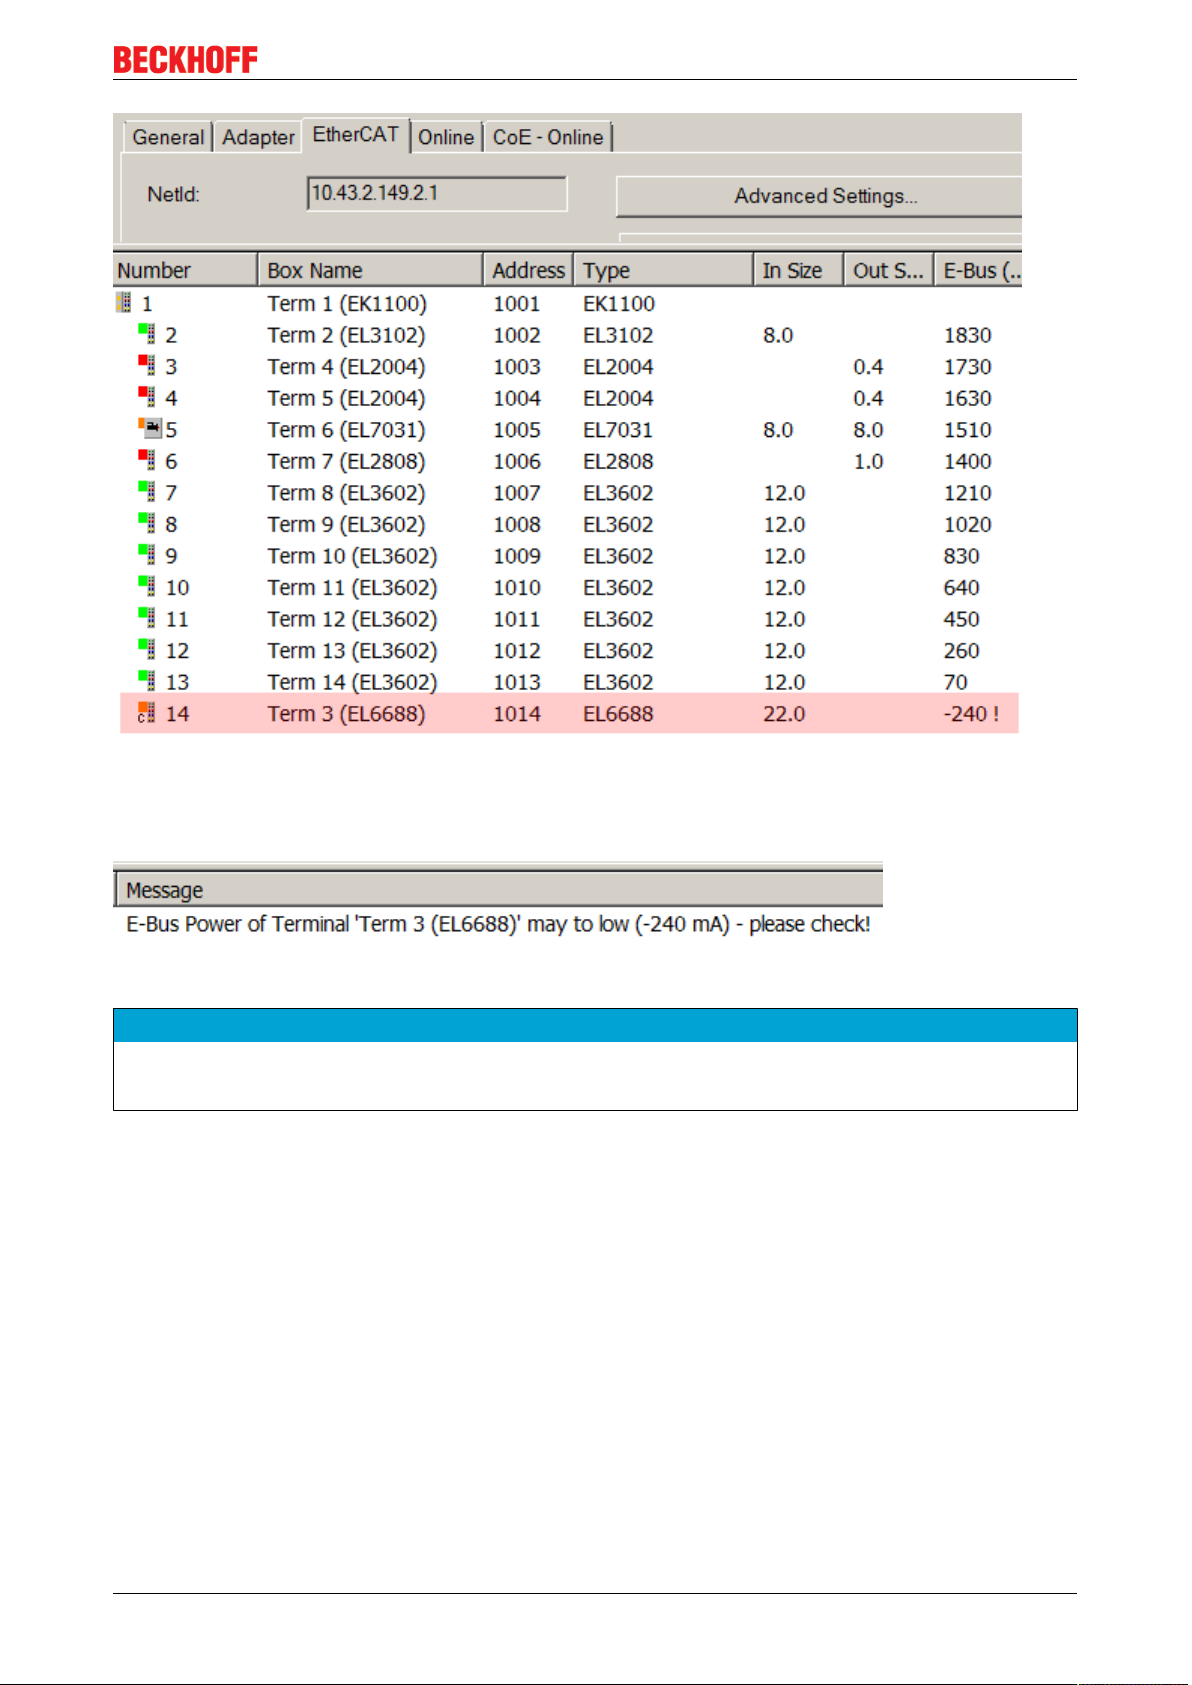Click the green terminal icon for Term 8 (EL3602)
Screen dimensions: 1192x1685
pos(147,492)
